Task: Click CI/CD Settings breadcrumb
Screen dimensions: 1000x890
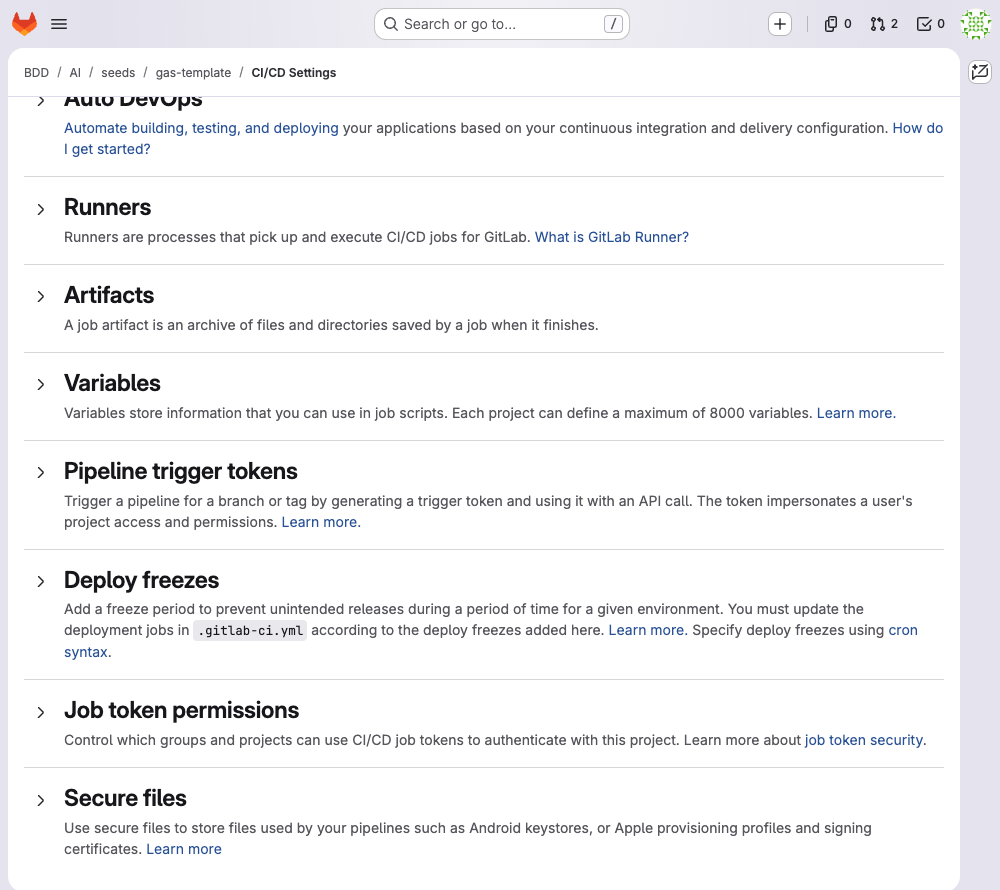Action: [x=293, y=73]
